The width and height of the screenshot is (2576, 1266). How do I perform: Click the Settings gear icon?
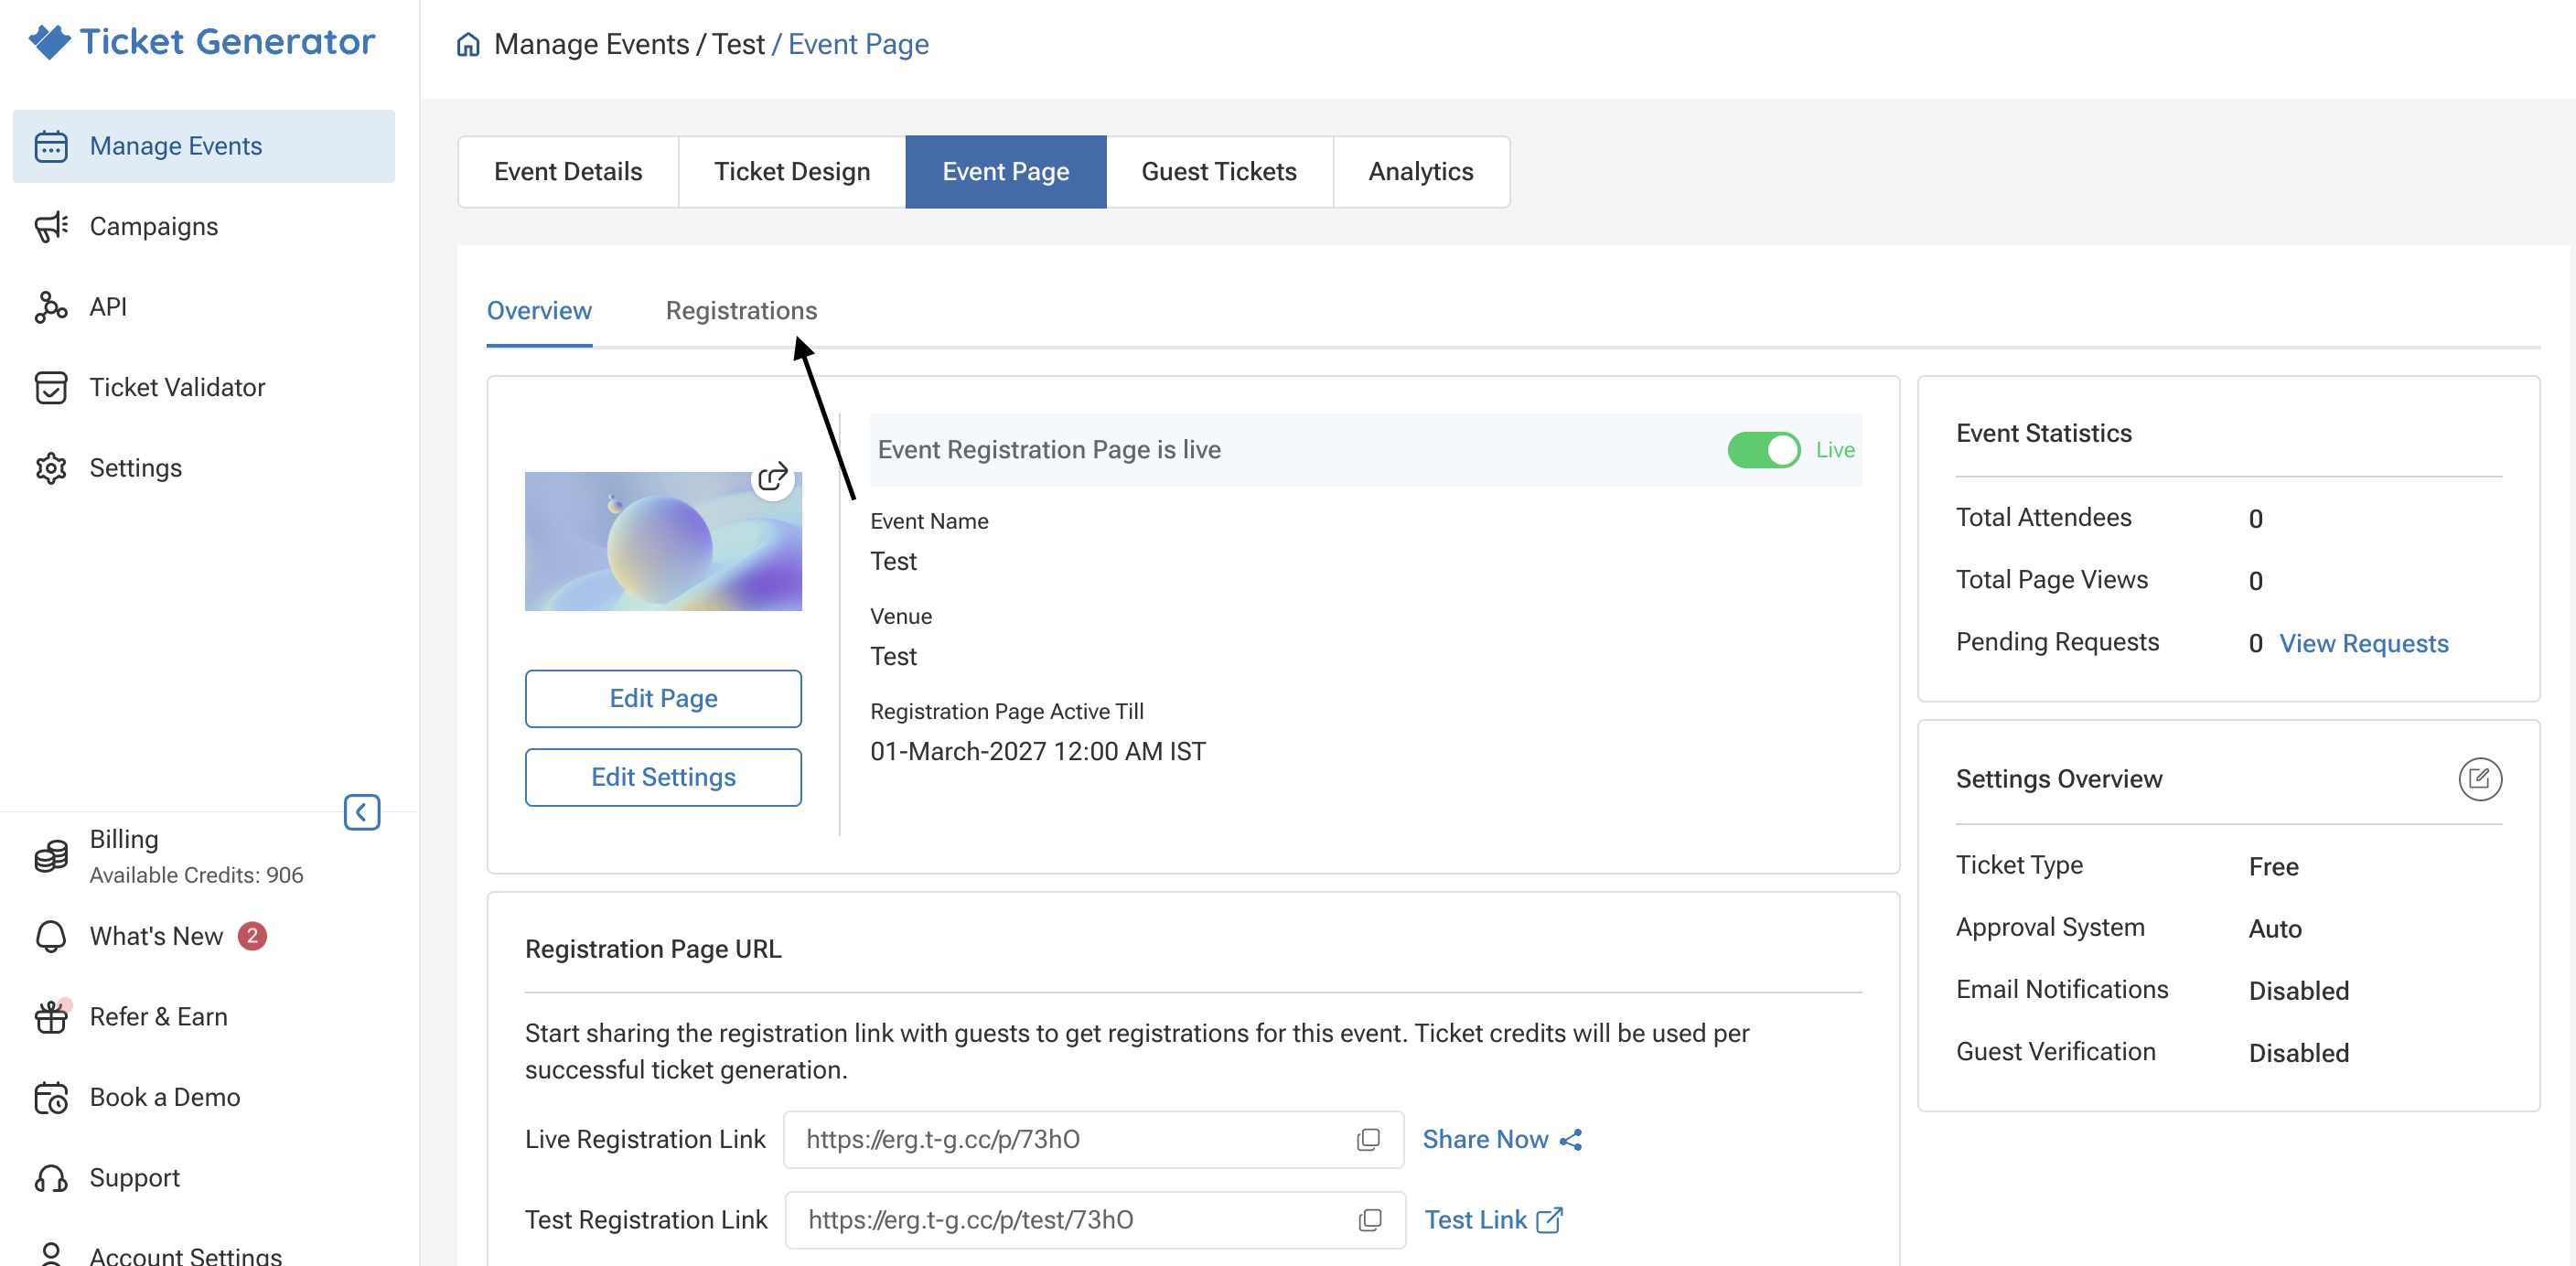point(51,468)
